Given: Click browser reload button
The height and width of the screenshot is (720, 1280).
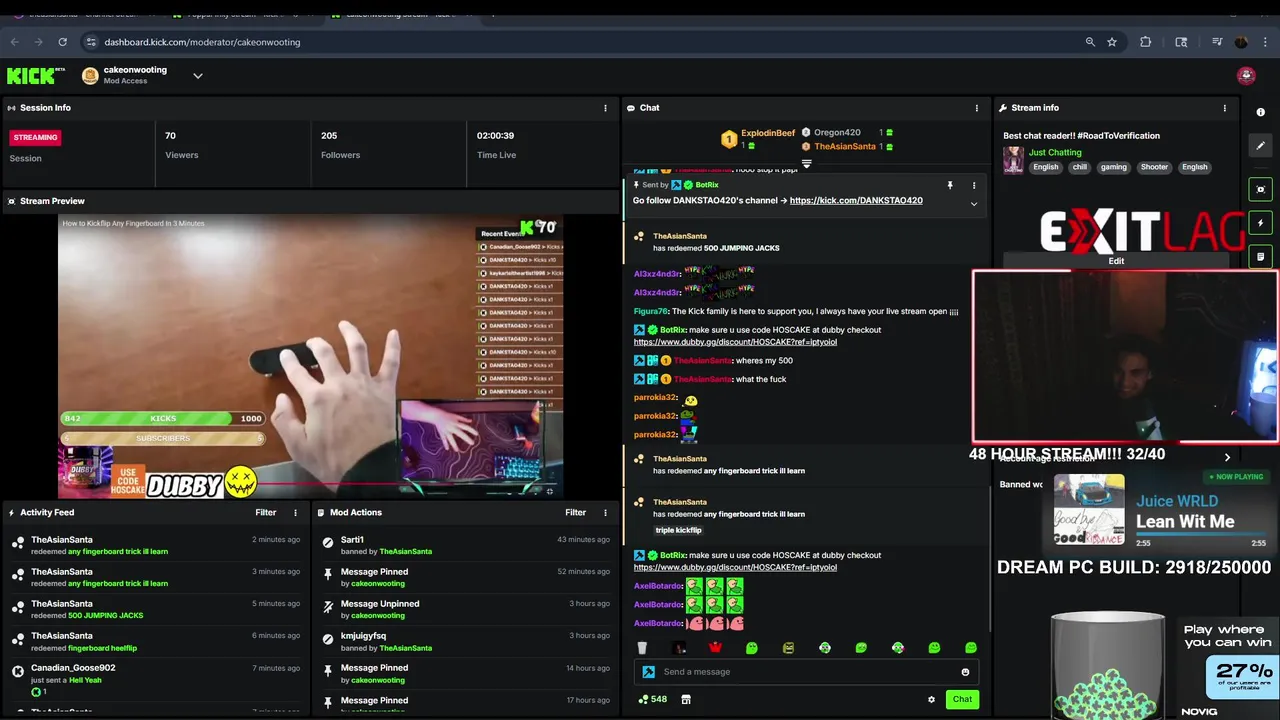Looking at the screenshot, I should (x=62, y=42).
